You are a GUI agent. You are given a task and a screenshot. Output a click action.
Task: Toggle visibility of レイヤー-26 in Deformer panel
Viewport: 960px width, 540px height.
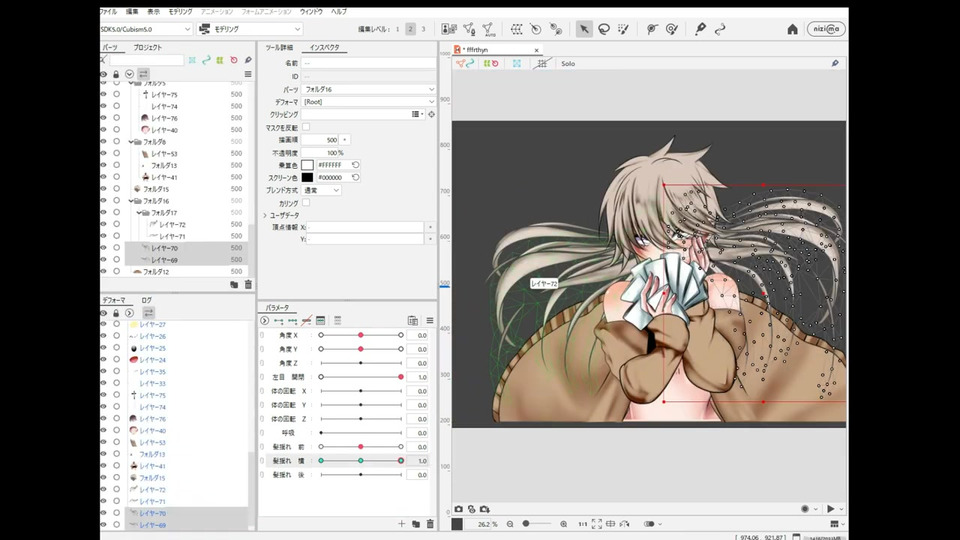[103, 336]
